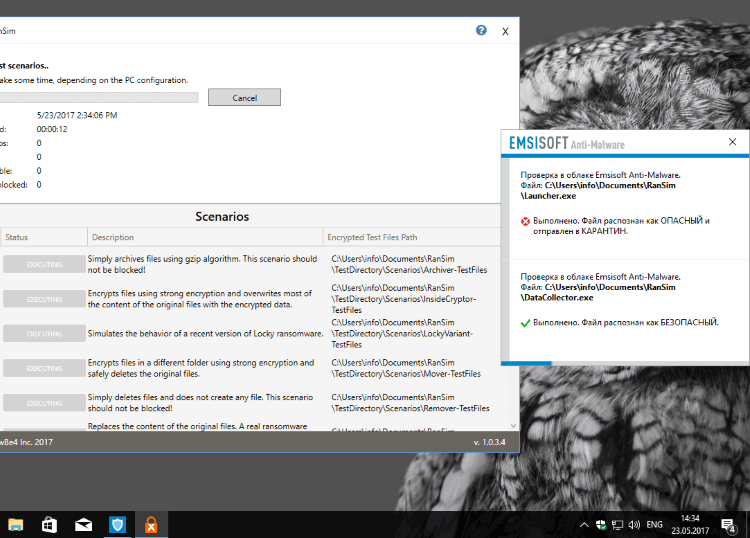The height and width of the screenshot is (538, 750).
Task: Click the security shield tray icon
Action: click(601, 525)
